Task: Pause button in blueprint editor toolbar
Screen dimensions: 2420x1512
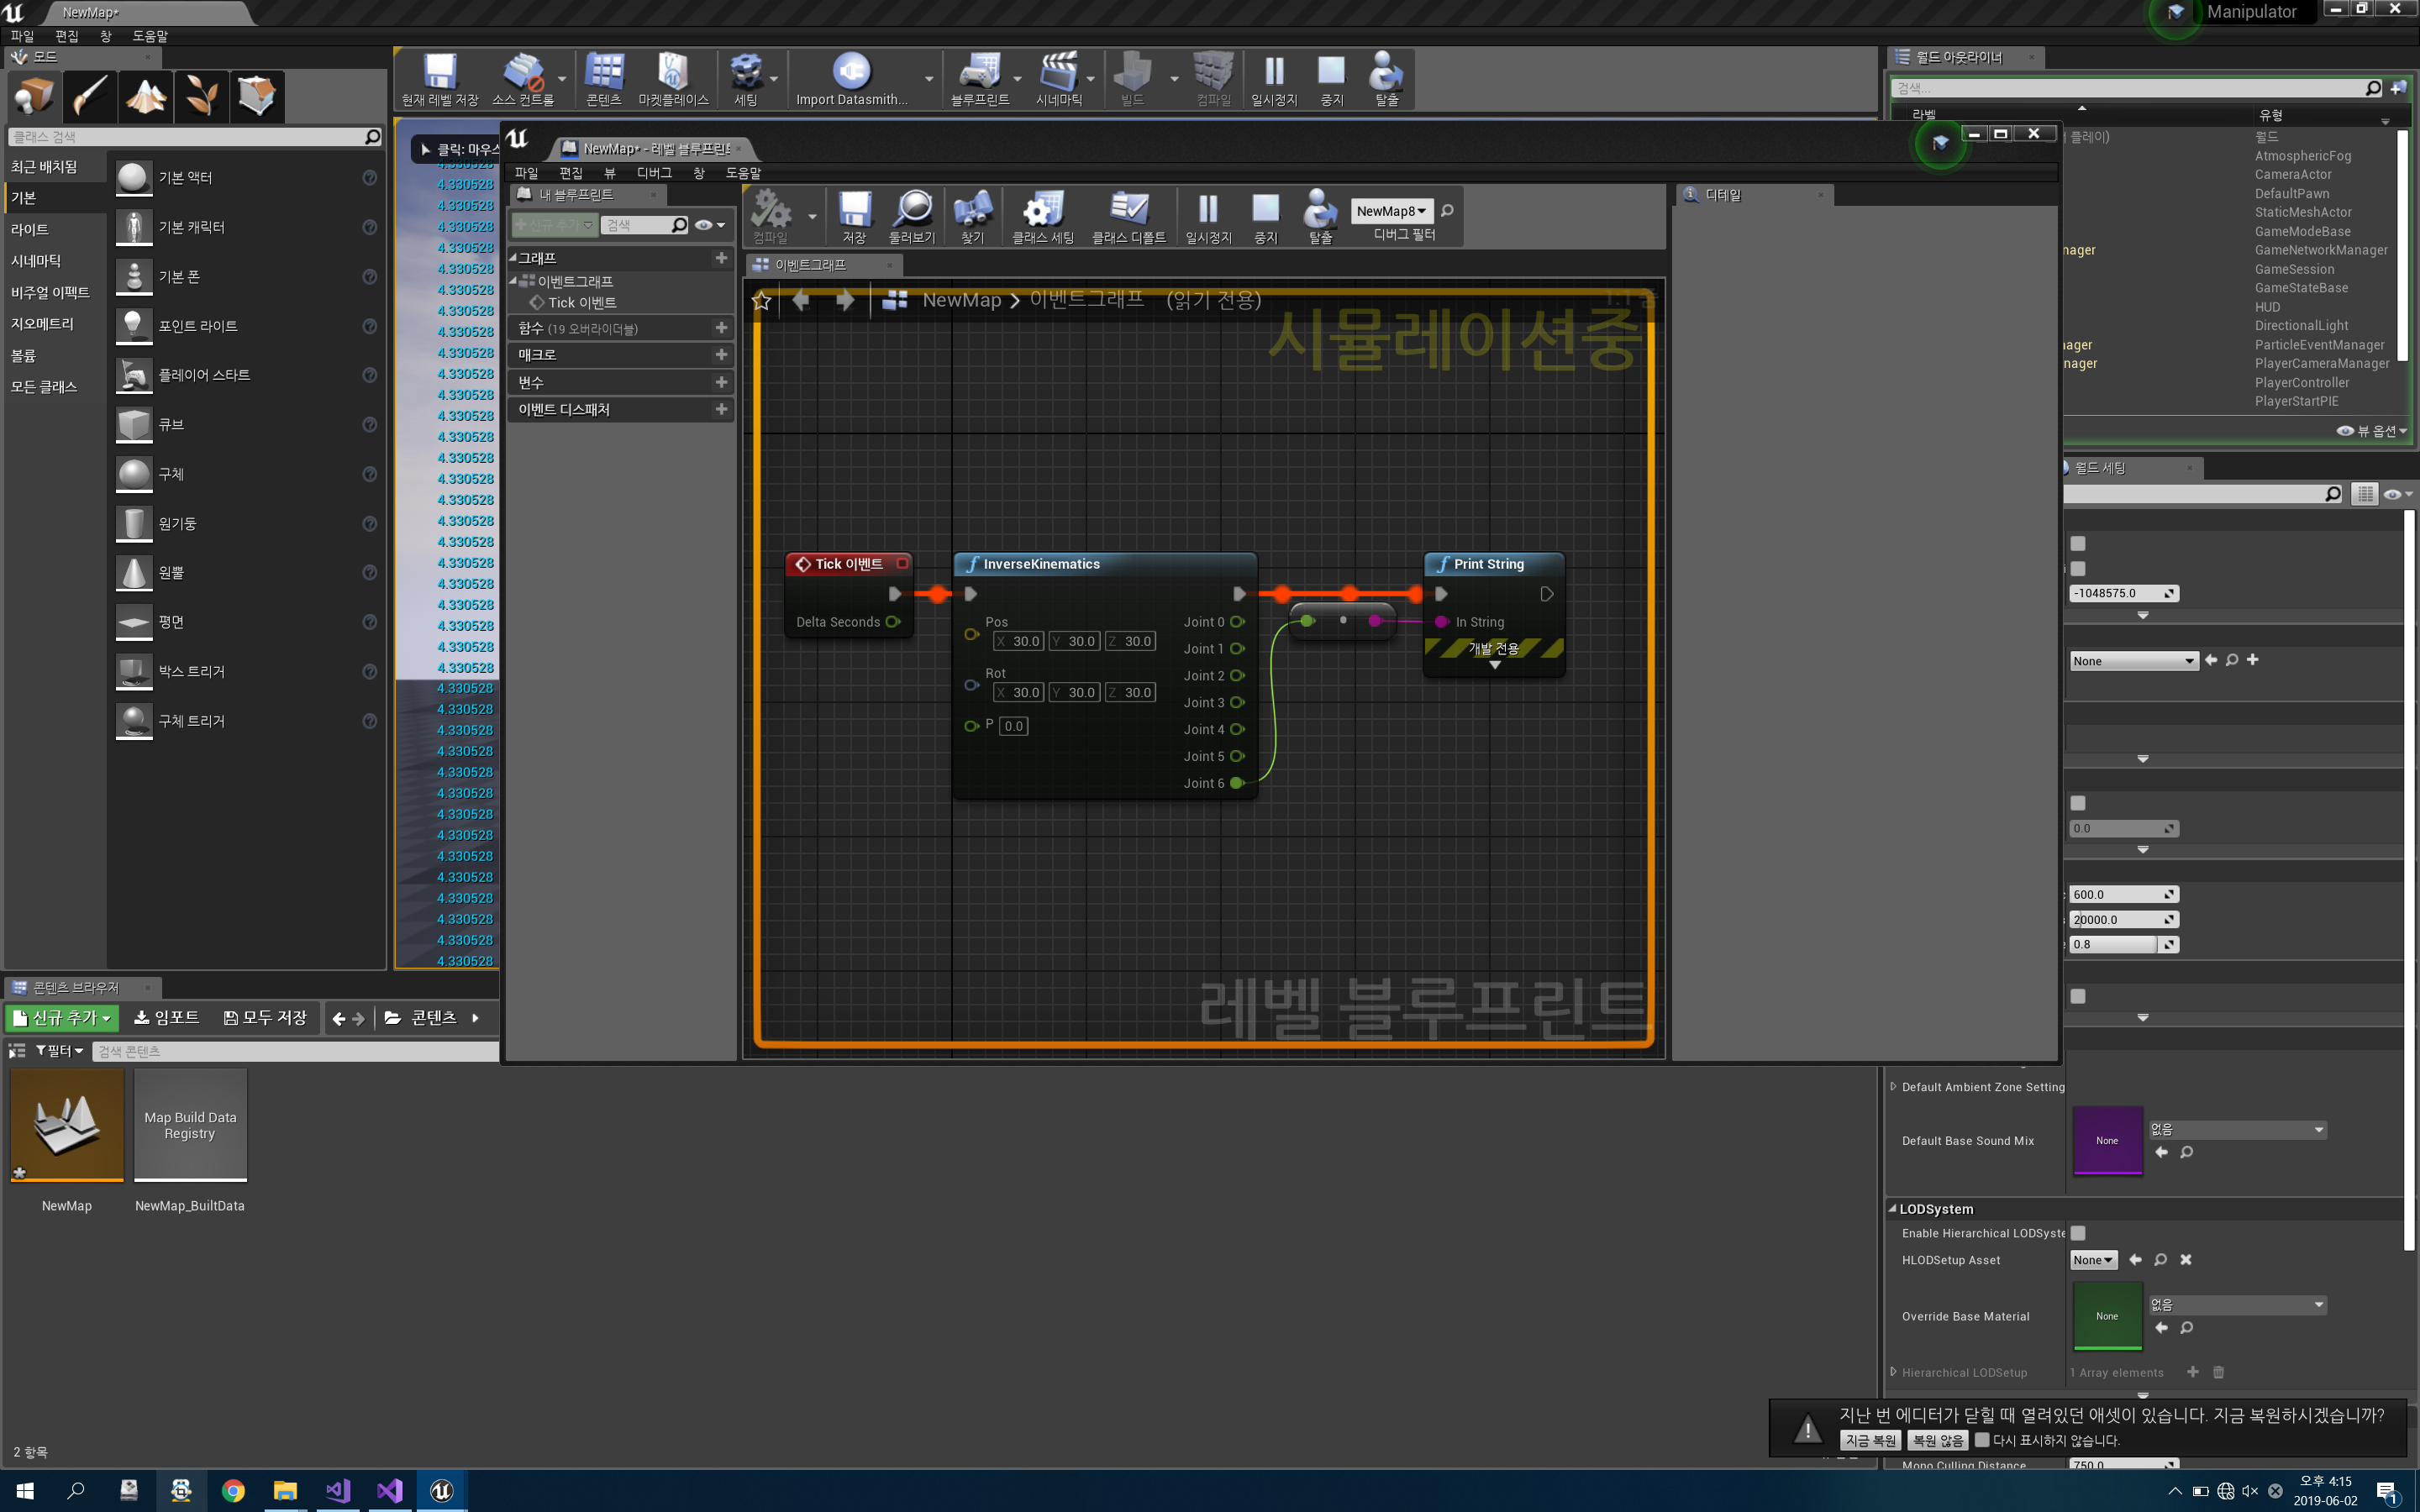Action: tap(1208, 210)
